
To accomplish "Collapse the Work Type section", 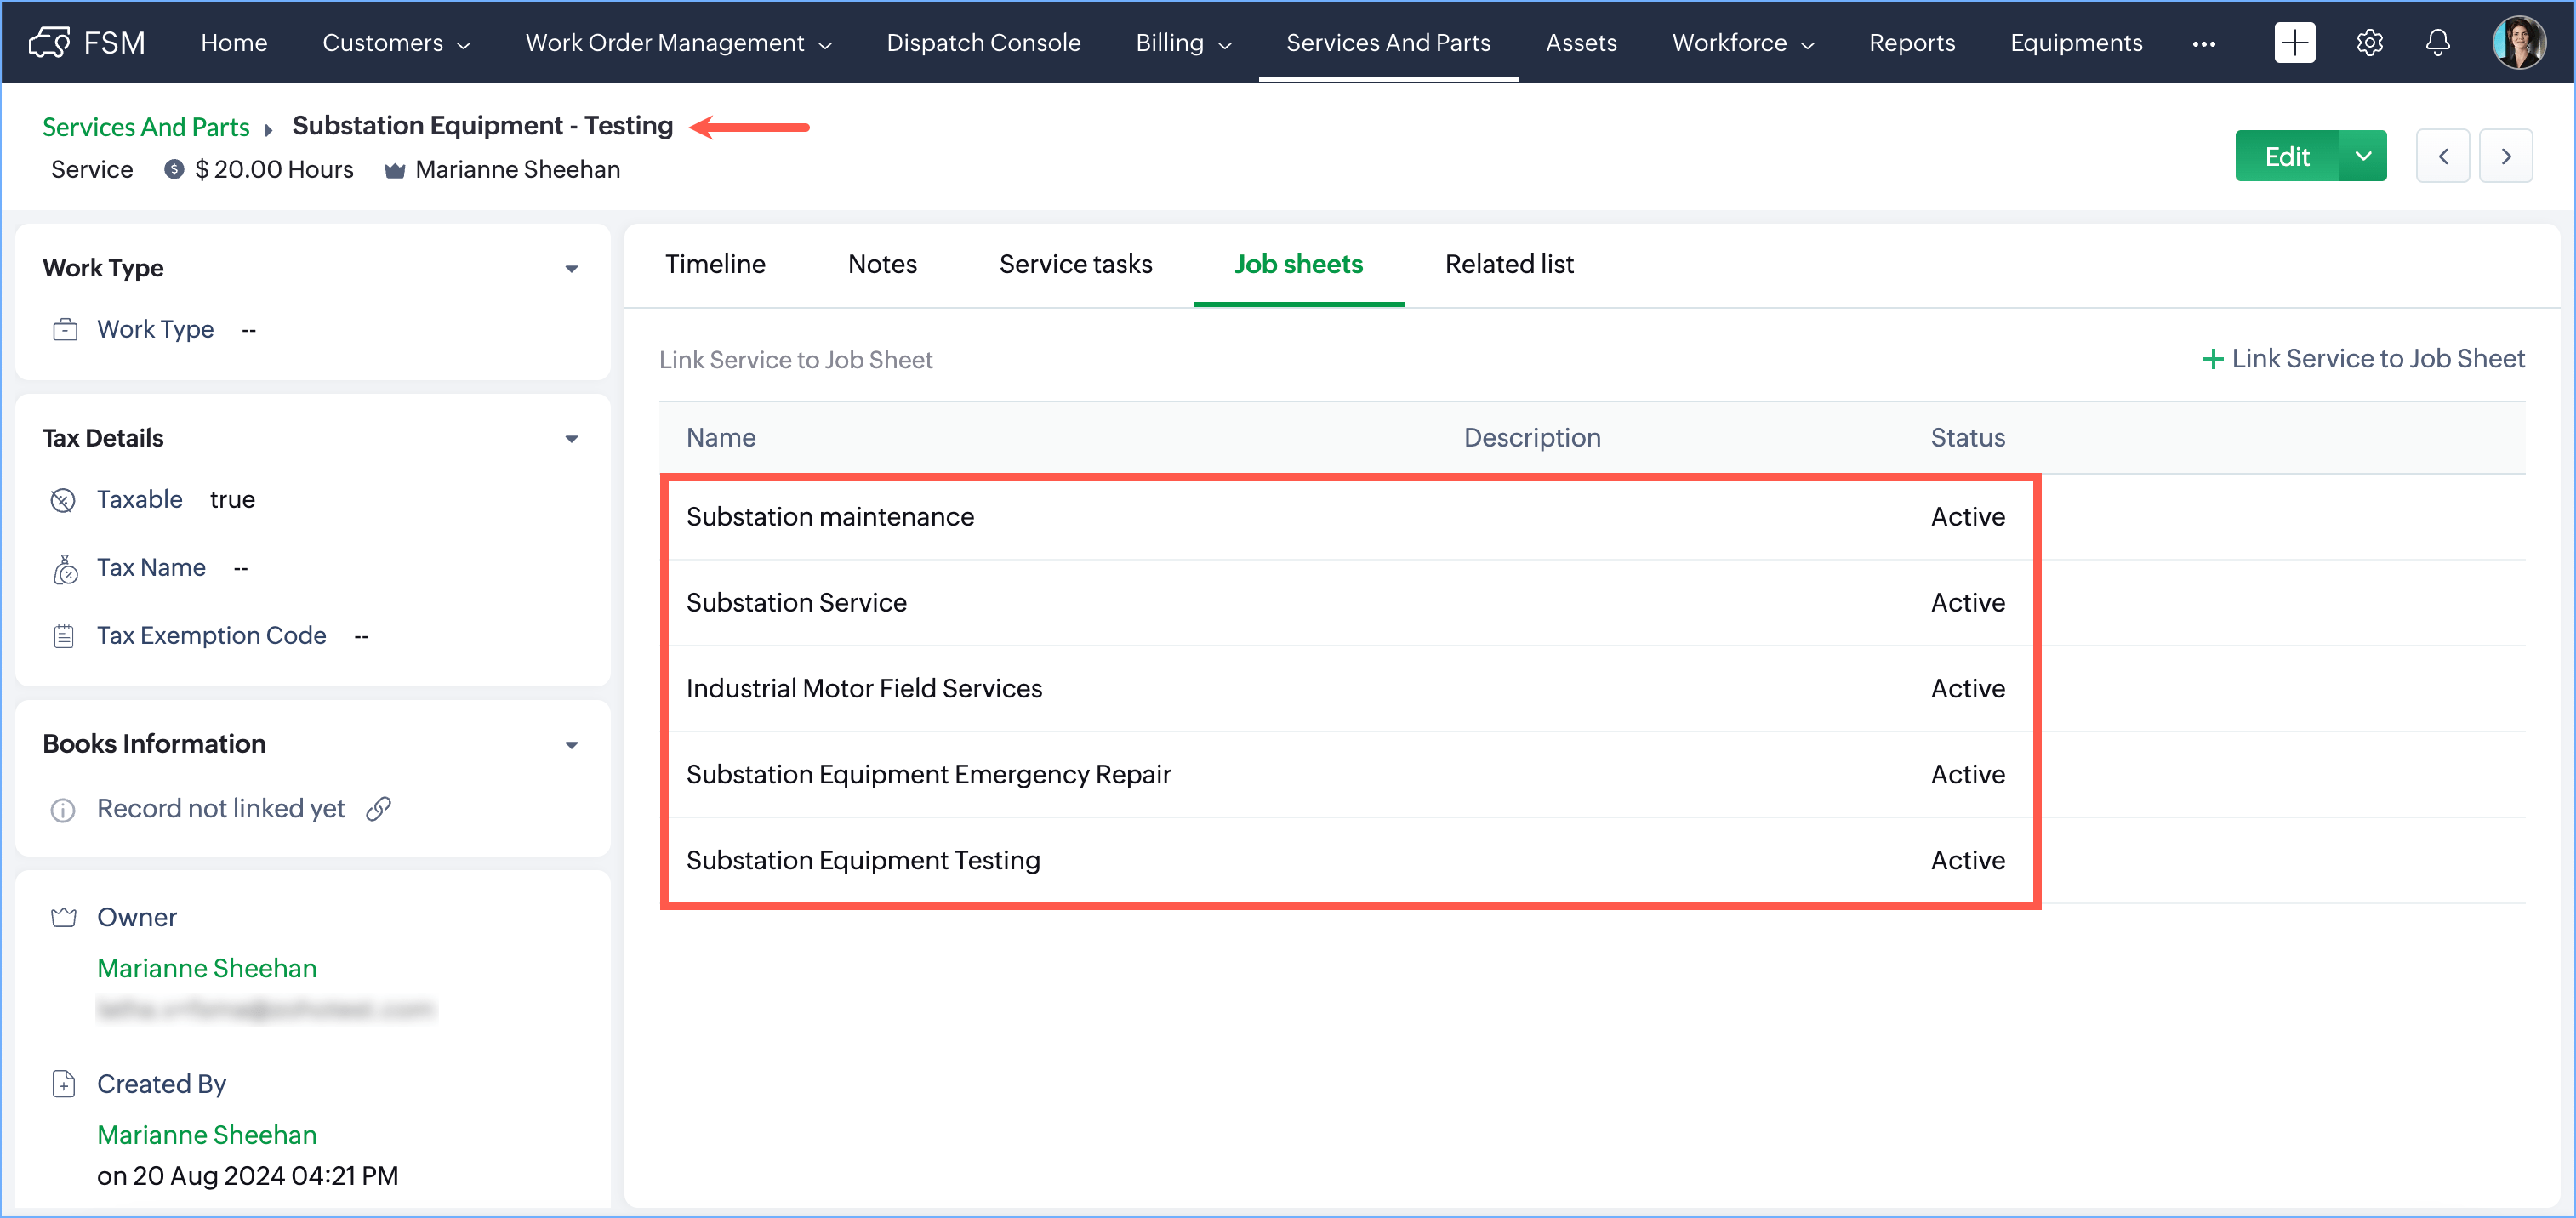I will click(x=571, y=268).
